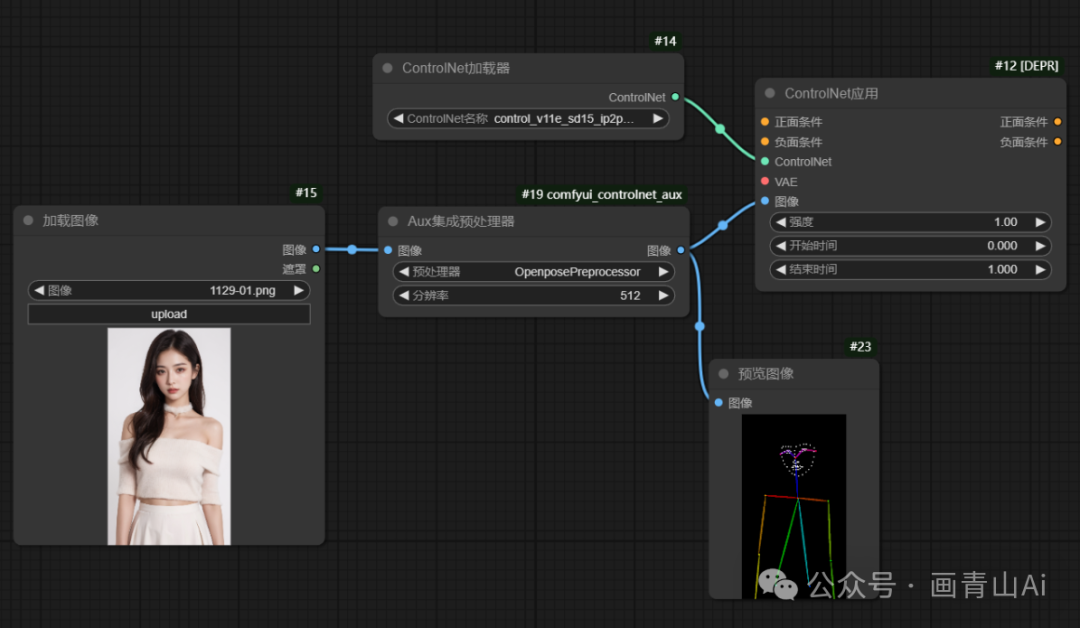Click link midpoint between 加载图像 and Aux集成预处理器
The width and height of the screenshot is (1080, 628).
pos(352,249)
